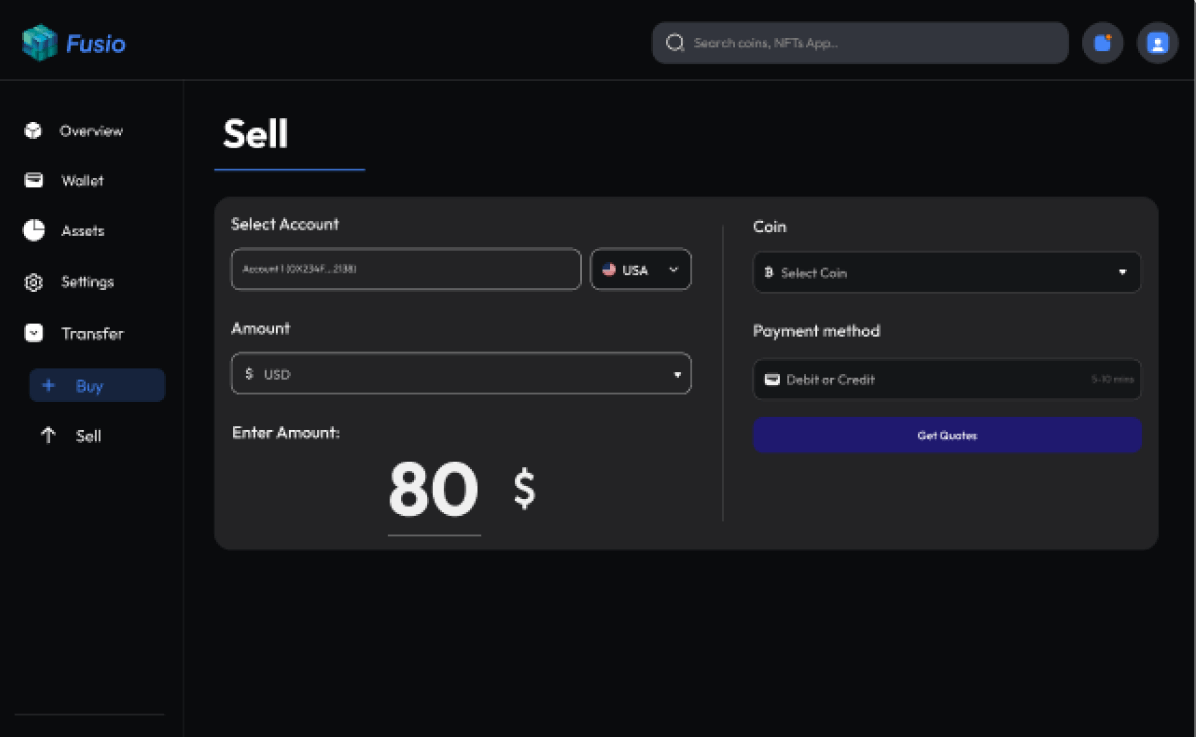Image resolution: width=1196 pixels, height=737 pixels.
Task: Click the Transfer icon in sidebar
Action: pos(33,334)
